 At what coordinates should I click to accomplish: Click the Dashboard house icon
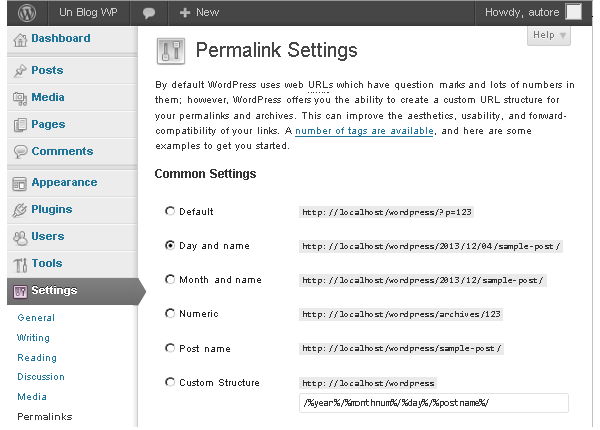click(19, 39)
